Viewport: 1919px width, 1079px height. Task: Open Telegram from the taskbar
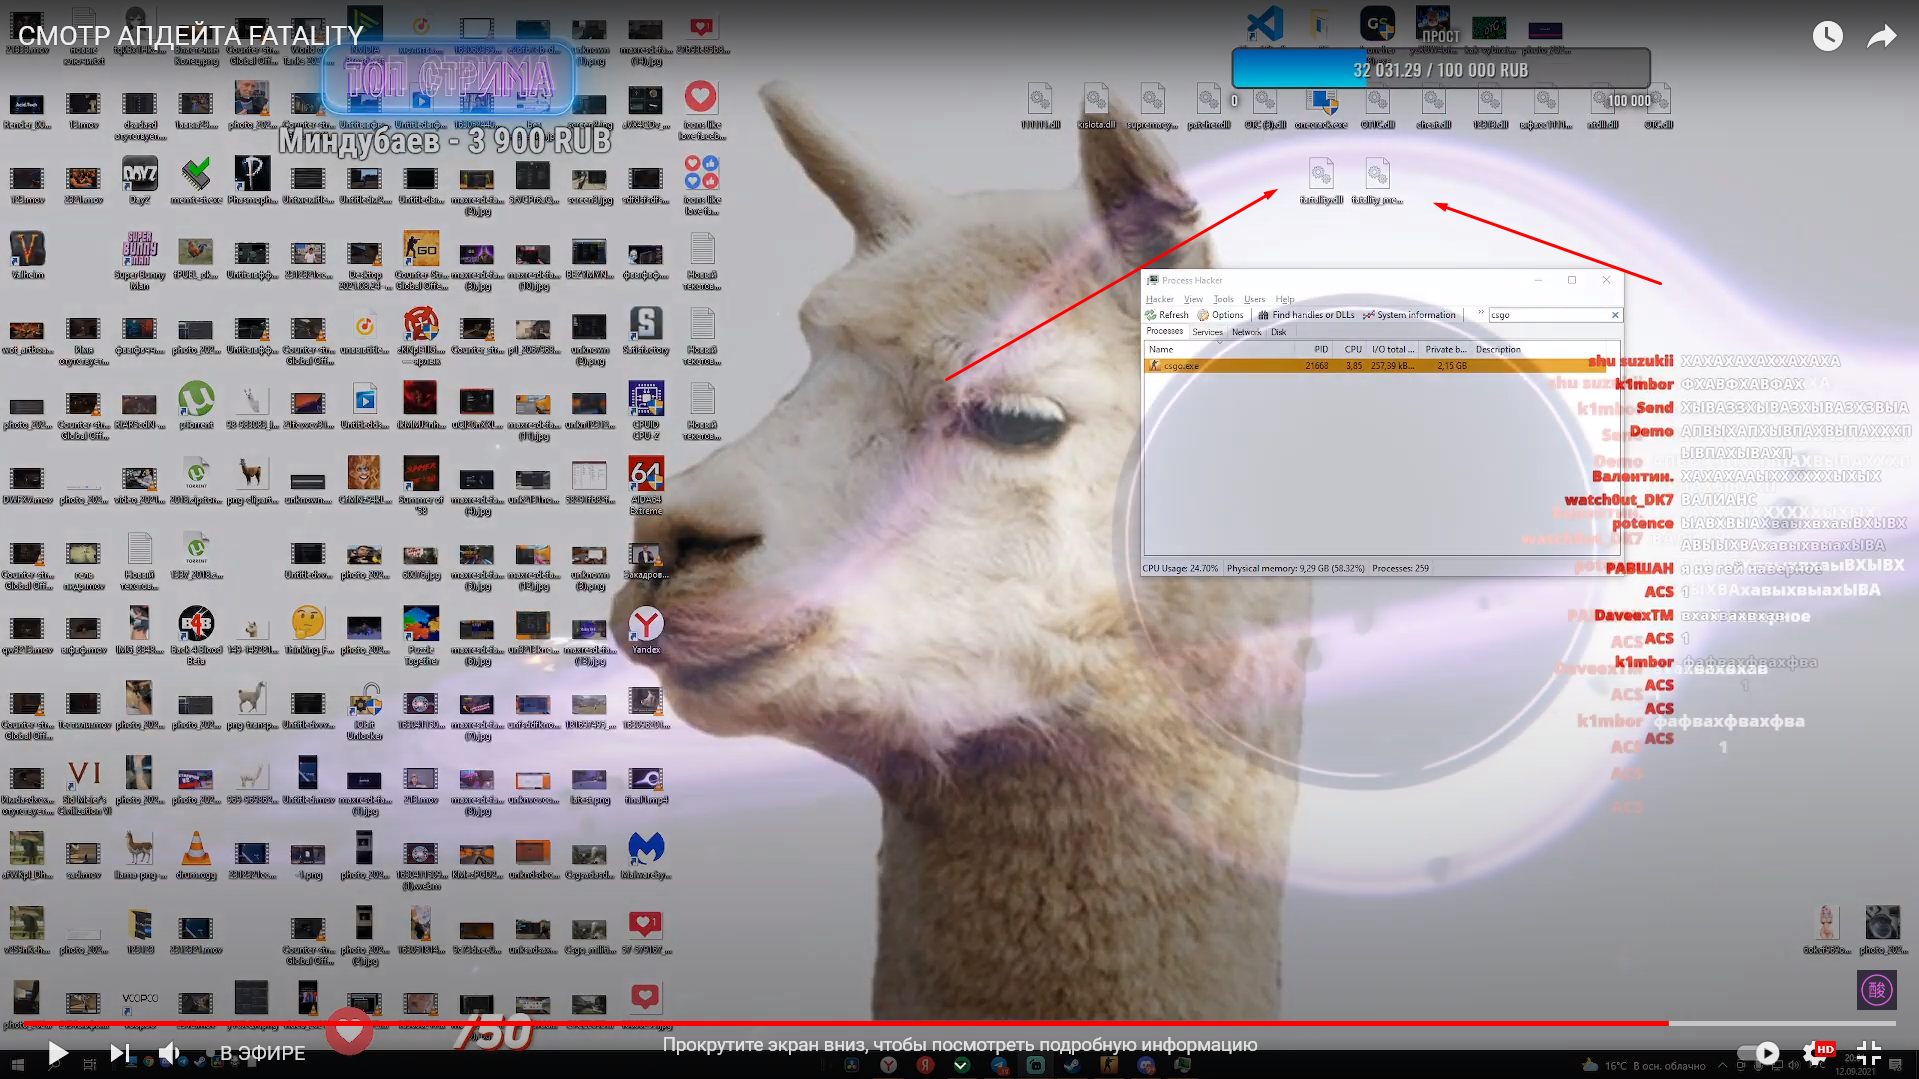(x=999, y=1066)
